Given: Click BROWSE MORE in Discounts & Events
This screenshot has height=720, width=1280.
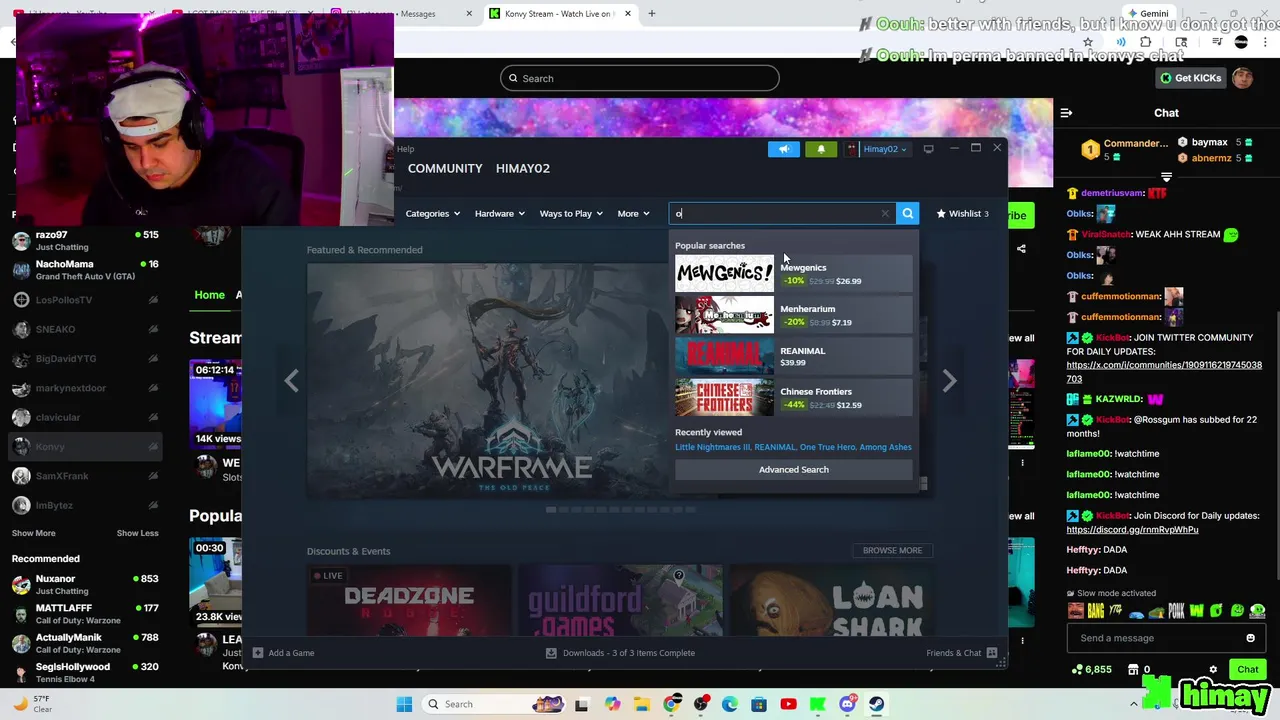Looking at the screenshot, I should (892, 550).
